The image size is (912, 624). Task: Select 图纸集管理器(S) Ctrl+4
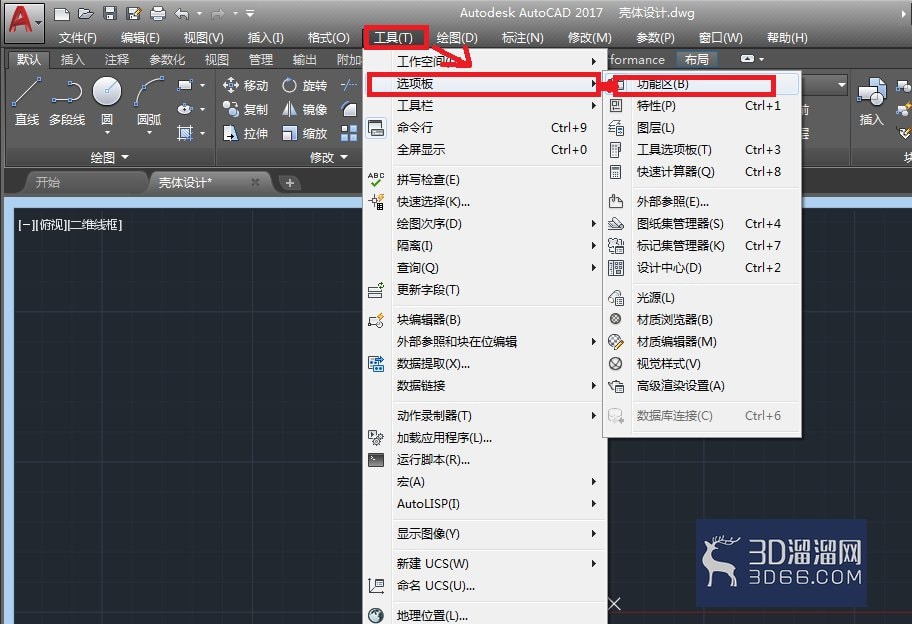pos(702,224)
